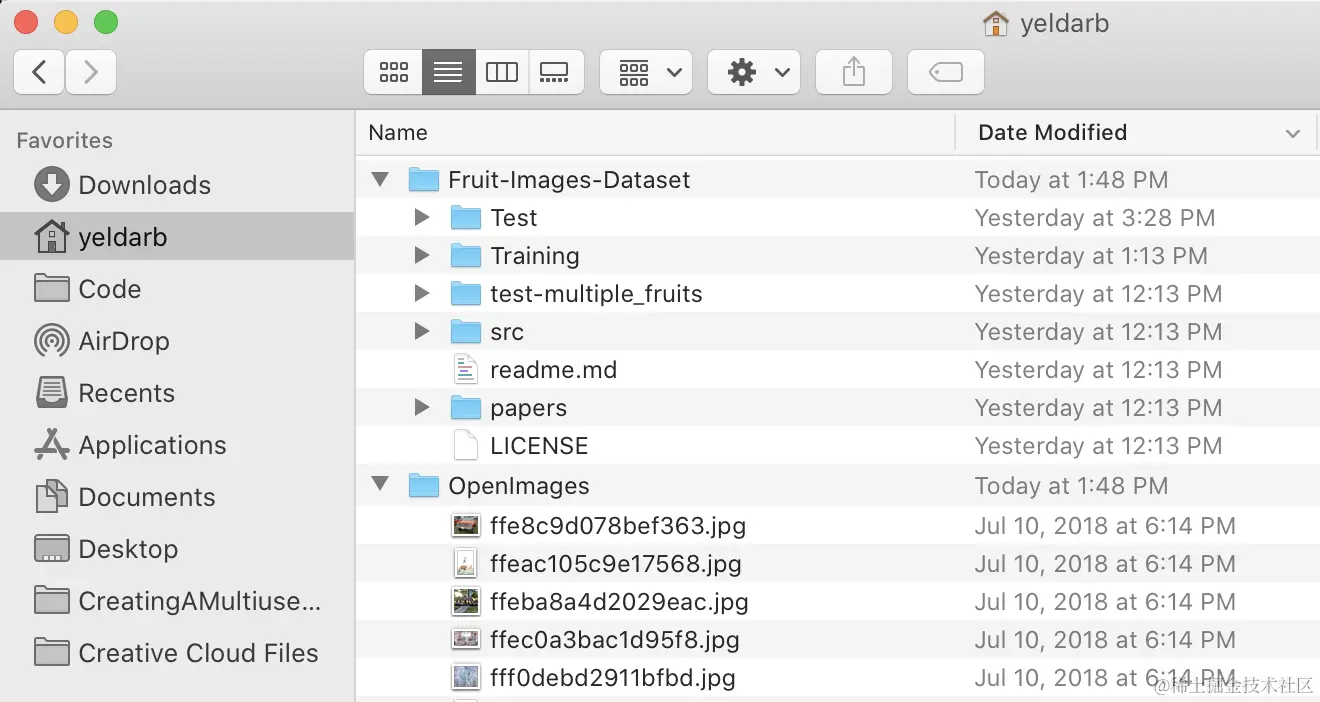
Task: Collapse the Fruit-Images-Dataset folder
Action: [x=379, y=179]
